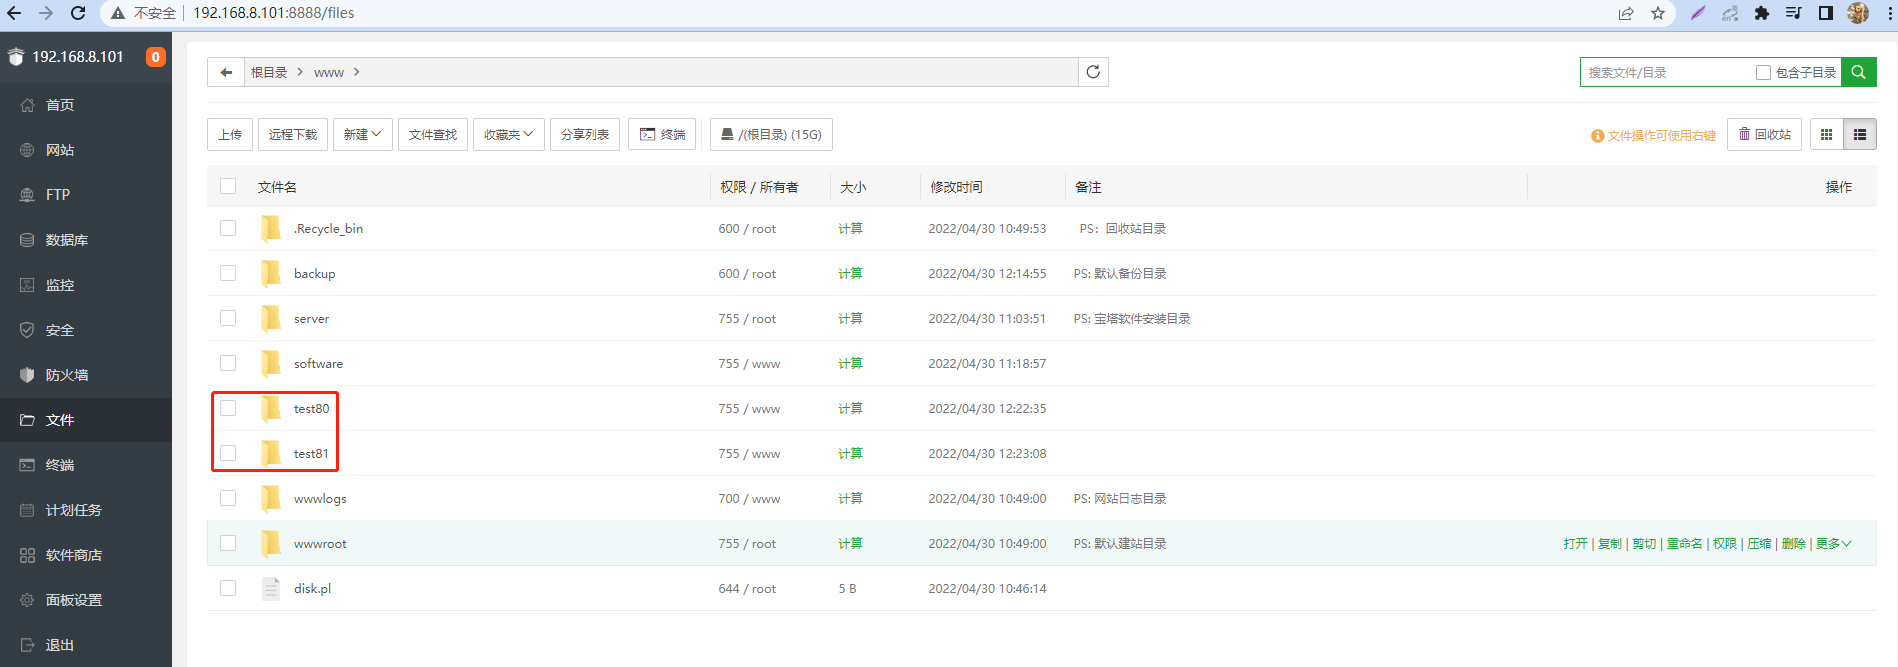
Task: Open the browser share icon
Action: coord(1626,13)
